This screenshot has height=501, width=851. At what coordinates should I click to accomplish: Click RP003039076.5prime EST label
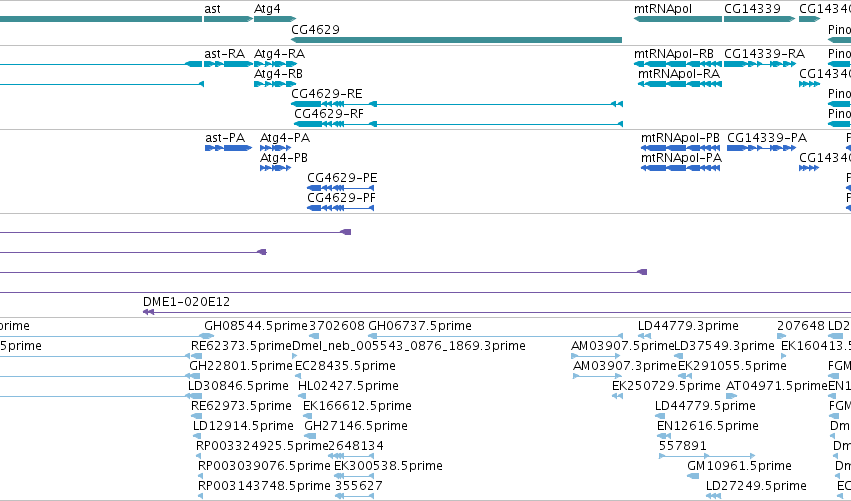click(264, 467)
